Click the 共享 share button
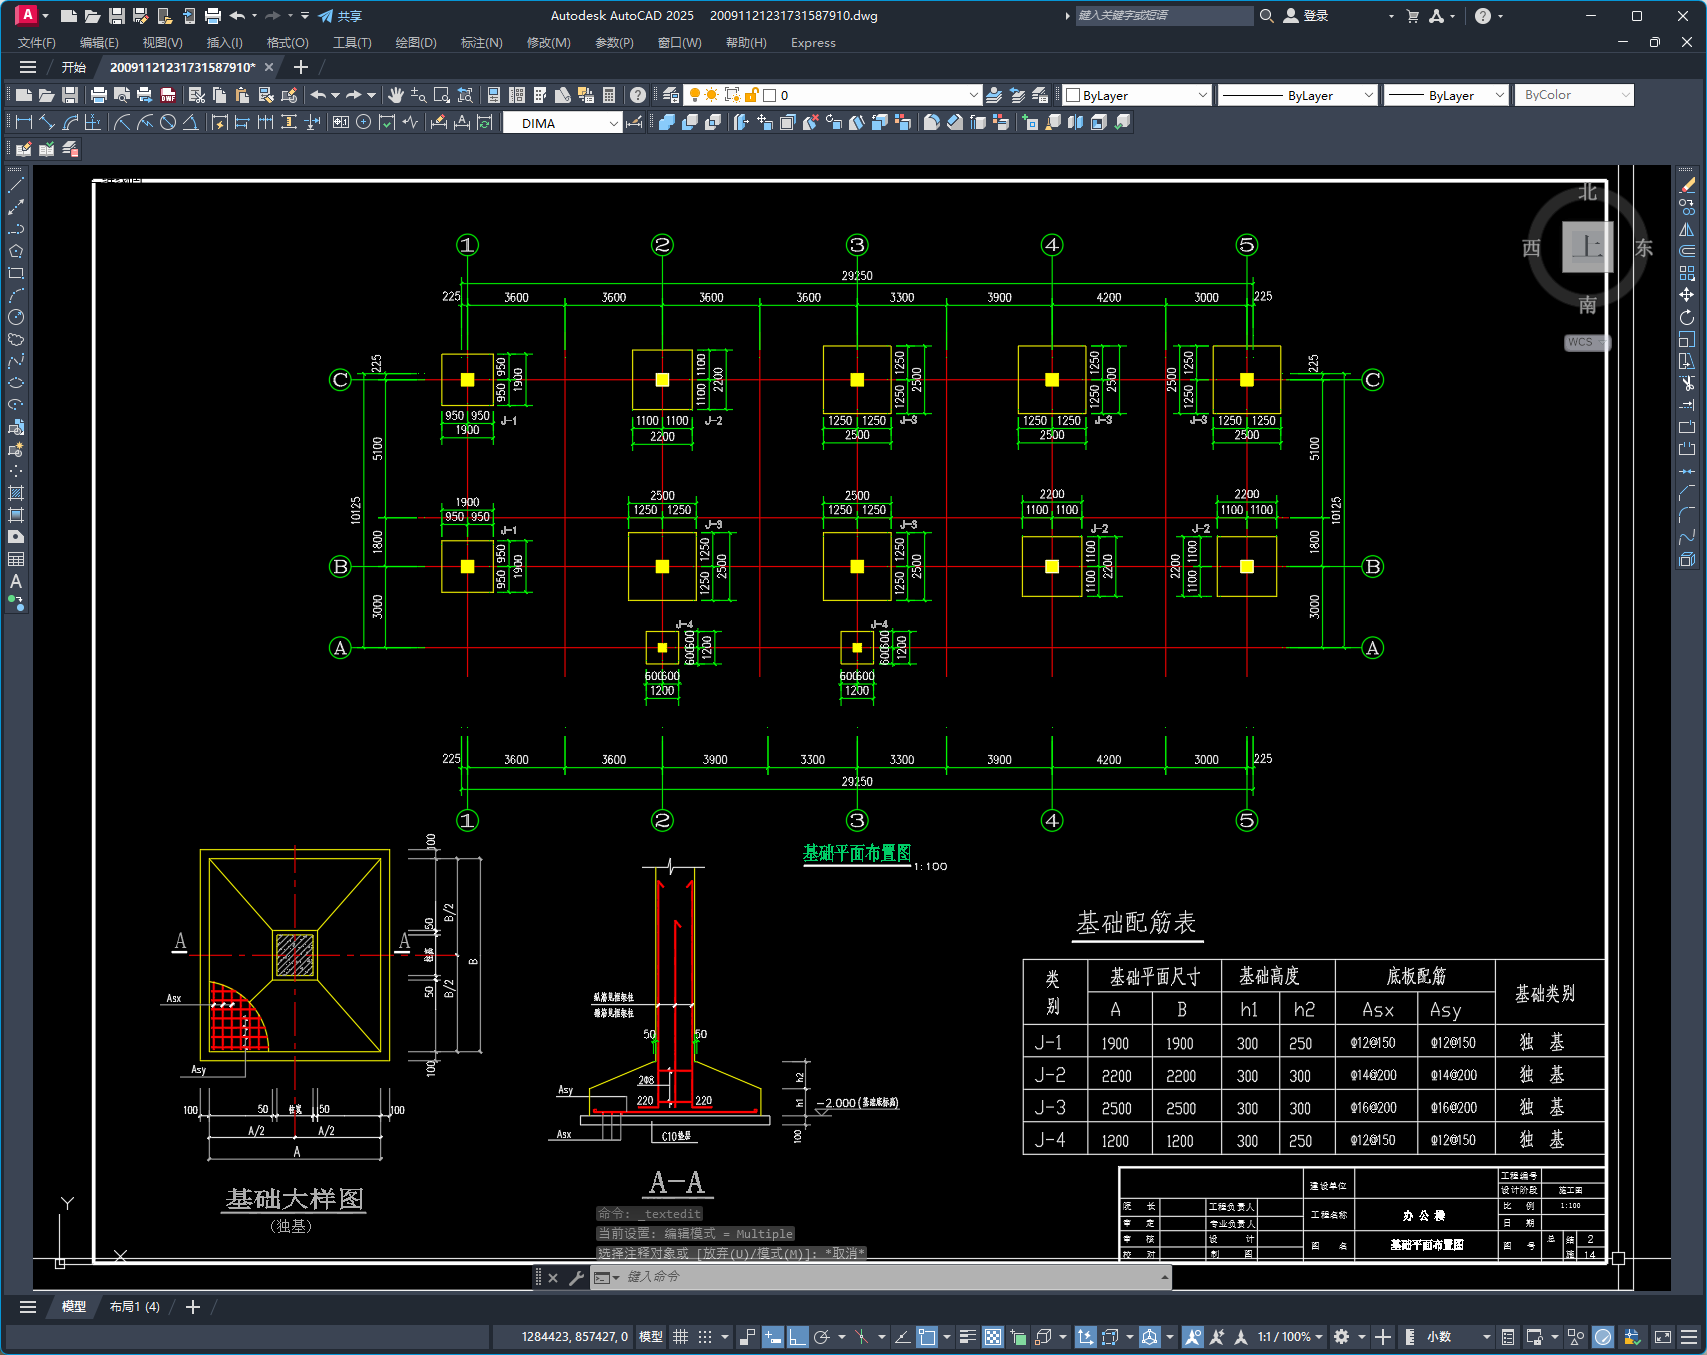The image size is (1707, 1355). (340, 16)
